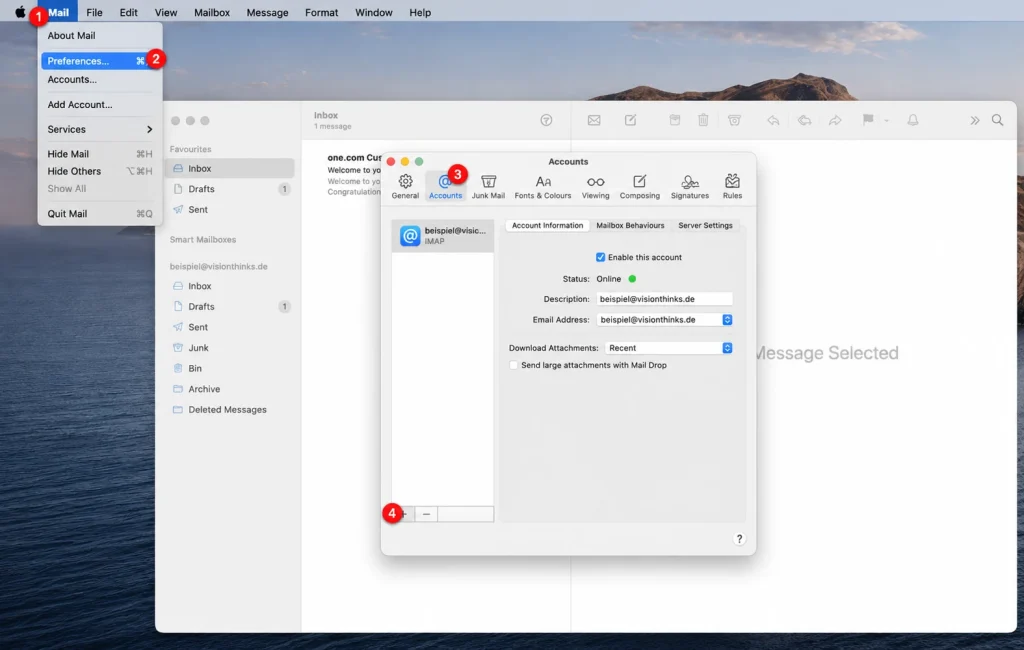Remove account with the minus button

click(426, 514)
